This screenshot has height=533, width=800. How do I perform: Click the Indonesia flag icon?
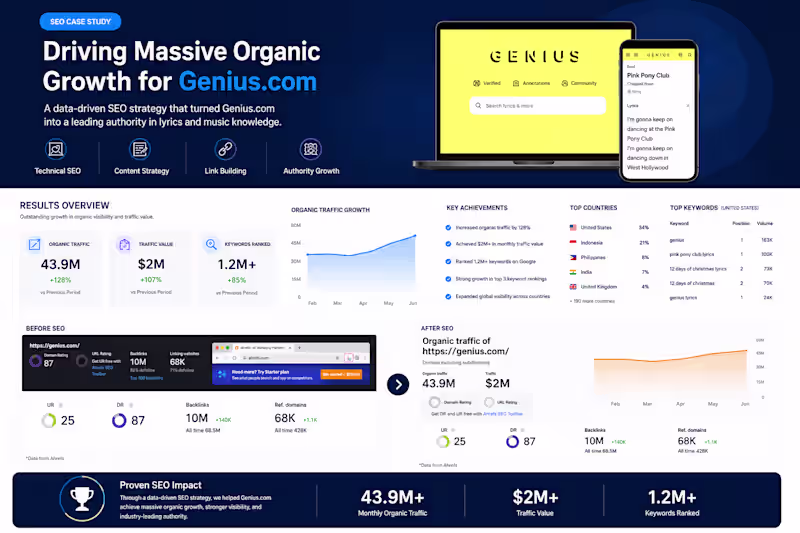pyautogui.click(x=573, y=243)
